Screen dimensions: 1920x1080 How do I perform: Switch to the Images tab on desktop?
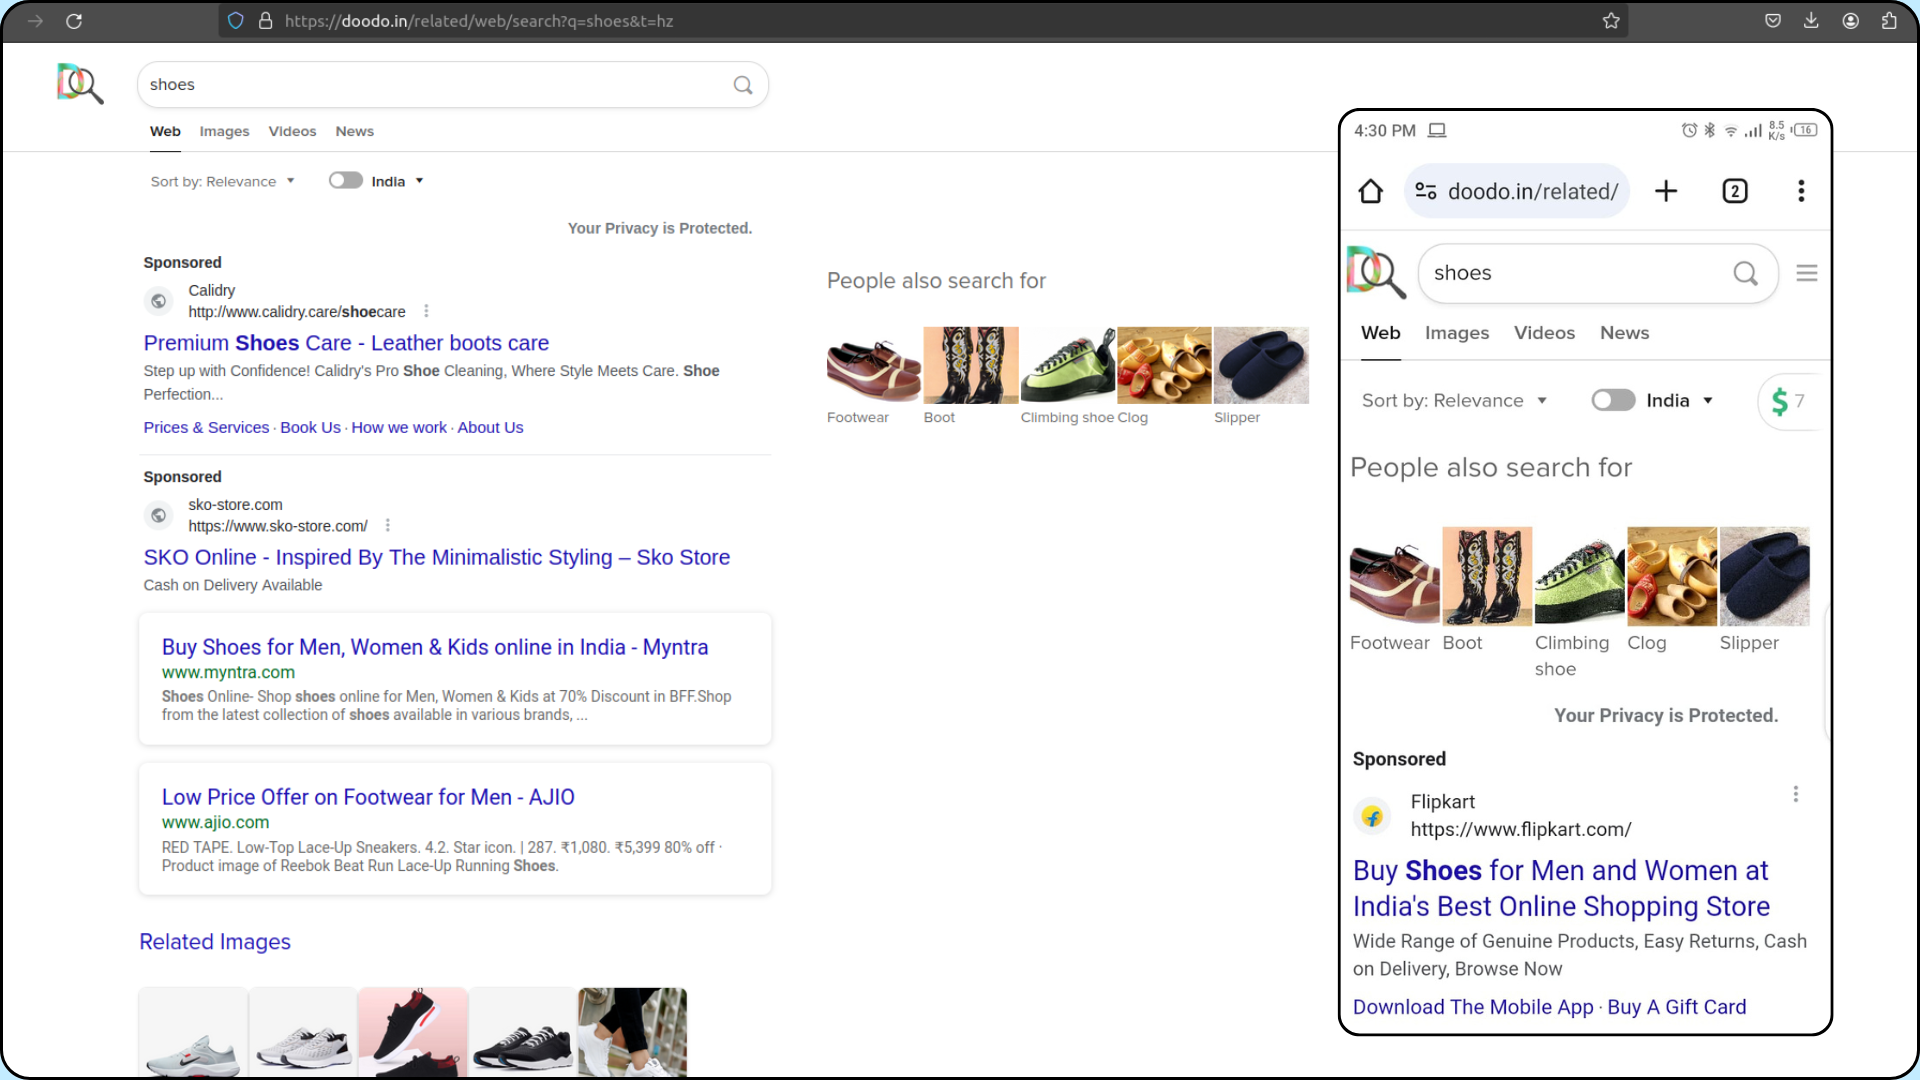224,131
